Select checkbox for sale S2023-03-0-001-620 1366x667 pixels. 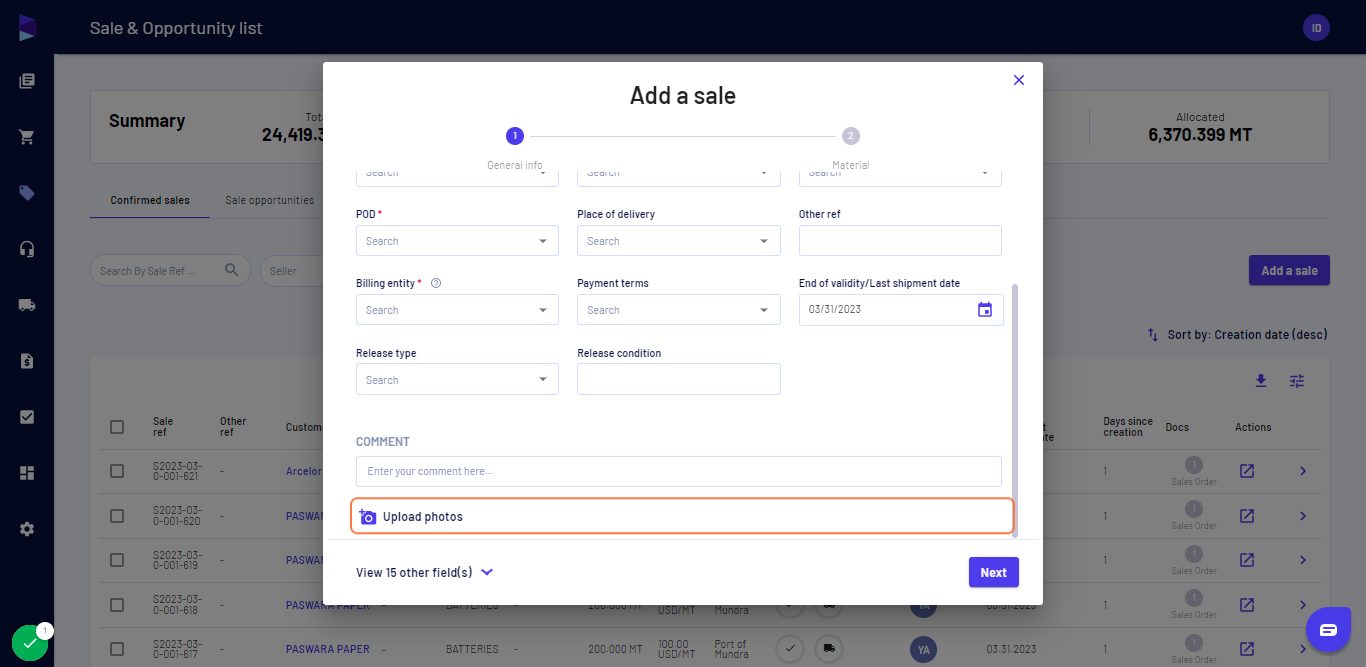117,516
